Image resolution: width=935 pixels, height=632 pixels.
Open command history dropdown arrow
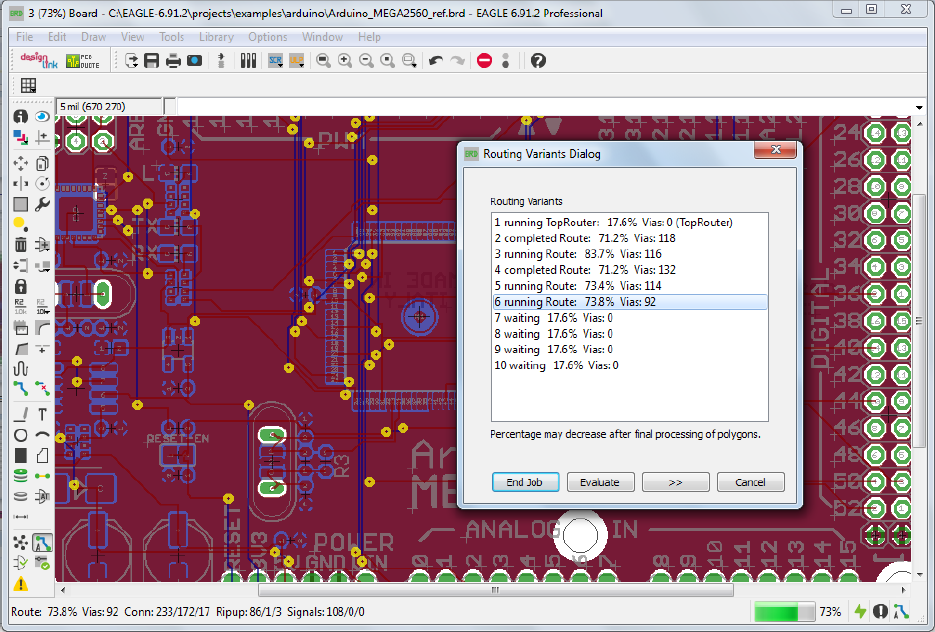click(x=918, y=107)
